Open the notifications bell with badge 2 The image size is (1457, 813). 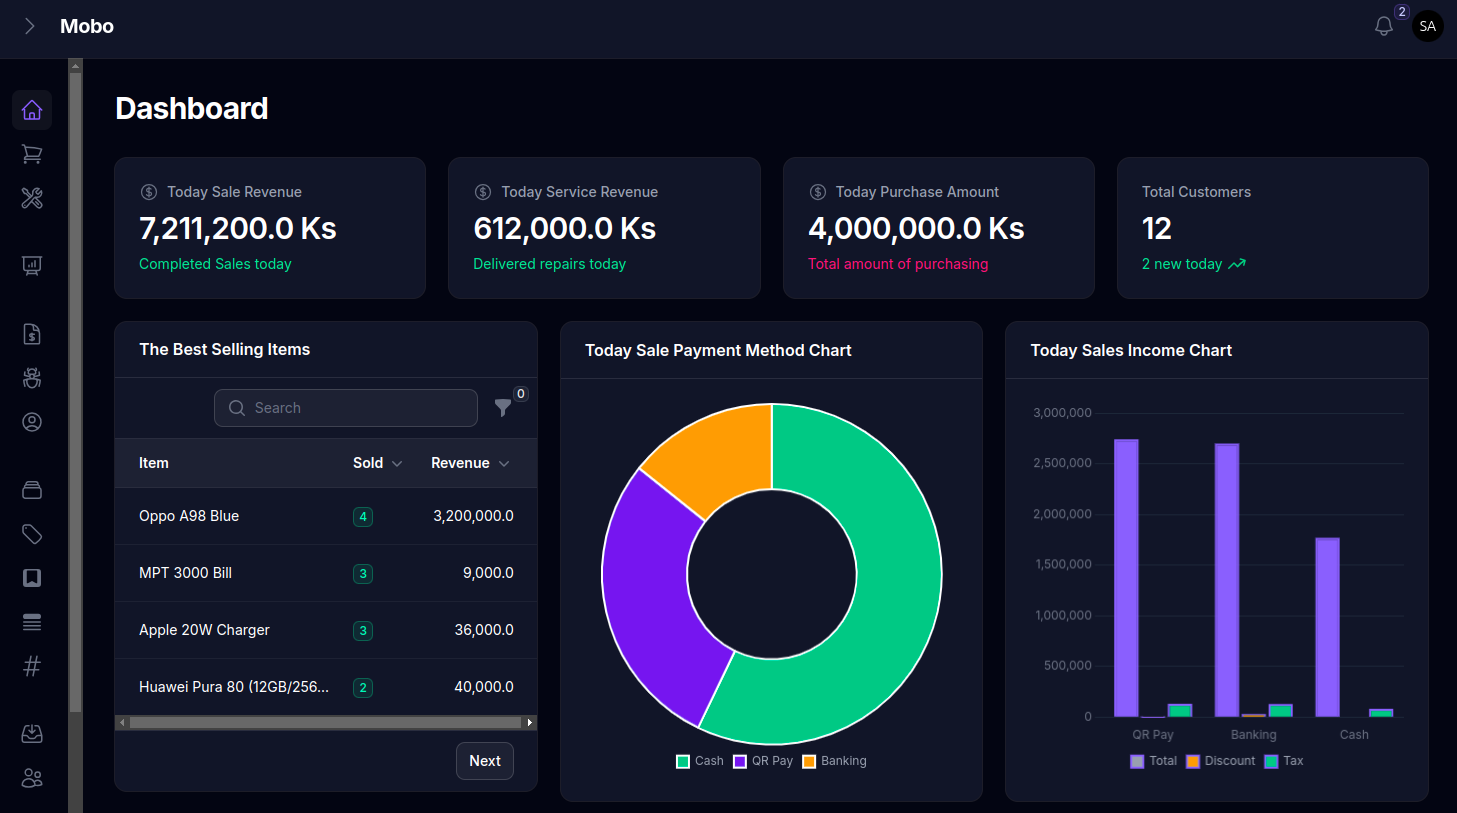(1383, 26)
